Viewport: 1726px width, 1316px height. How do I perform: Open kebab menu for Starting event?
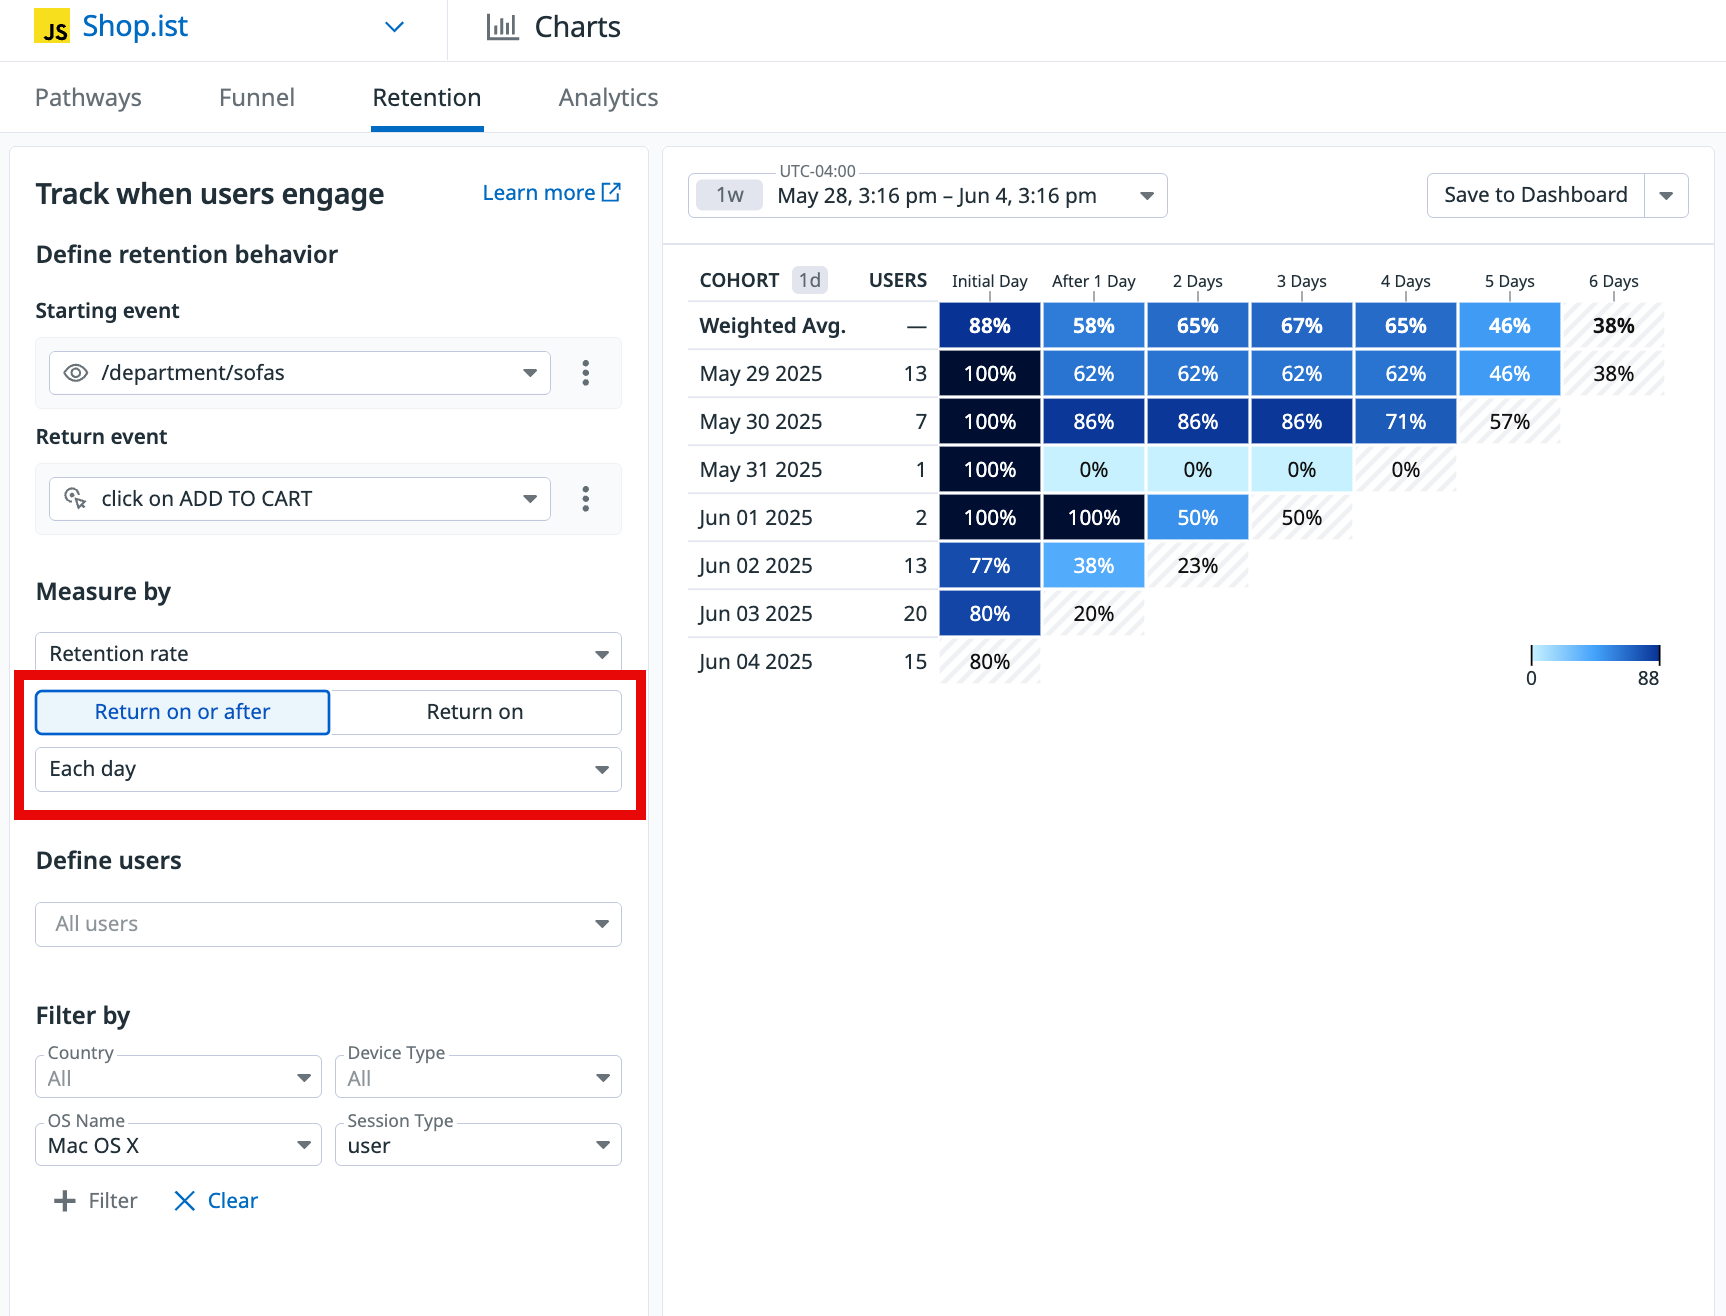(586, 373)
